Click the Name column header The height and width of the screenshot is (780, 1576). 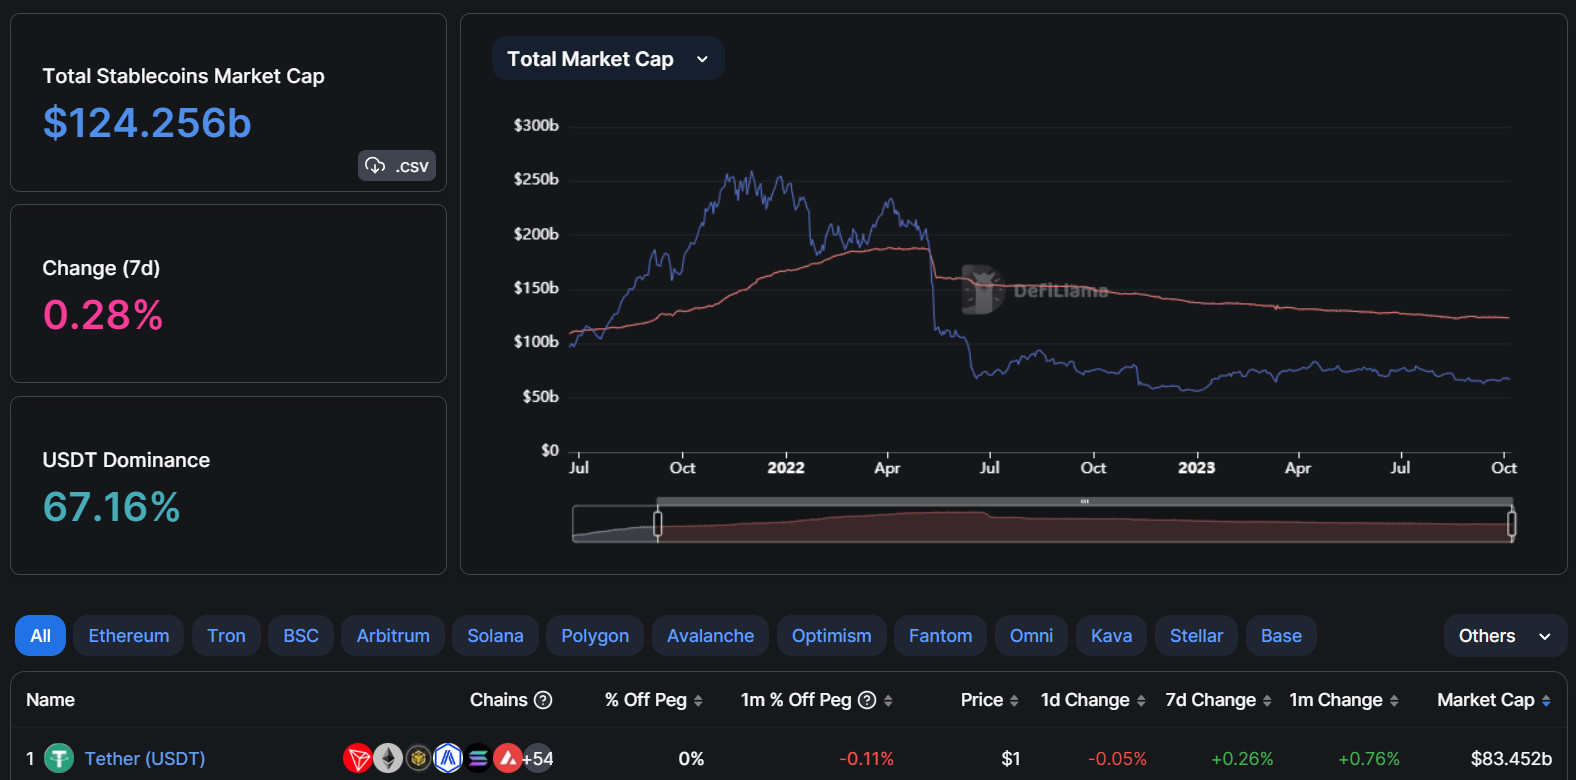(50, 700)
